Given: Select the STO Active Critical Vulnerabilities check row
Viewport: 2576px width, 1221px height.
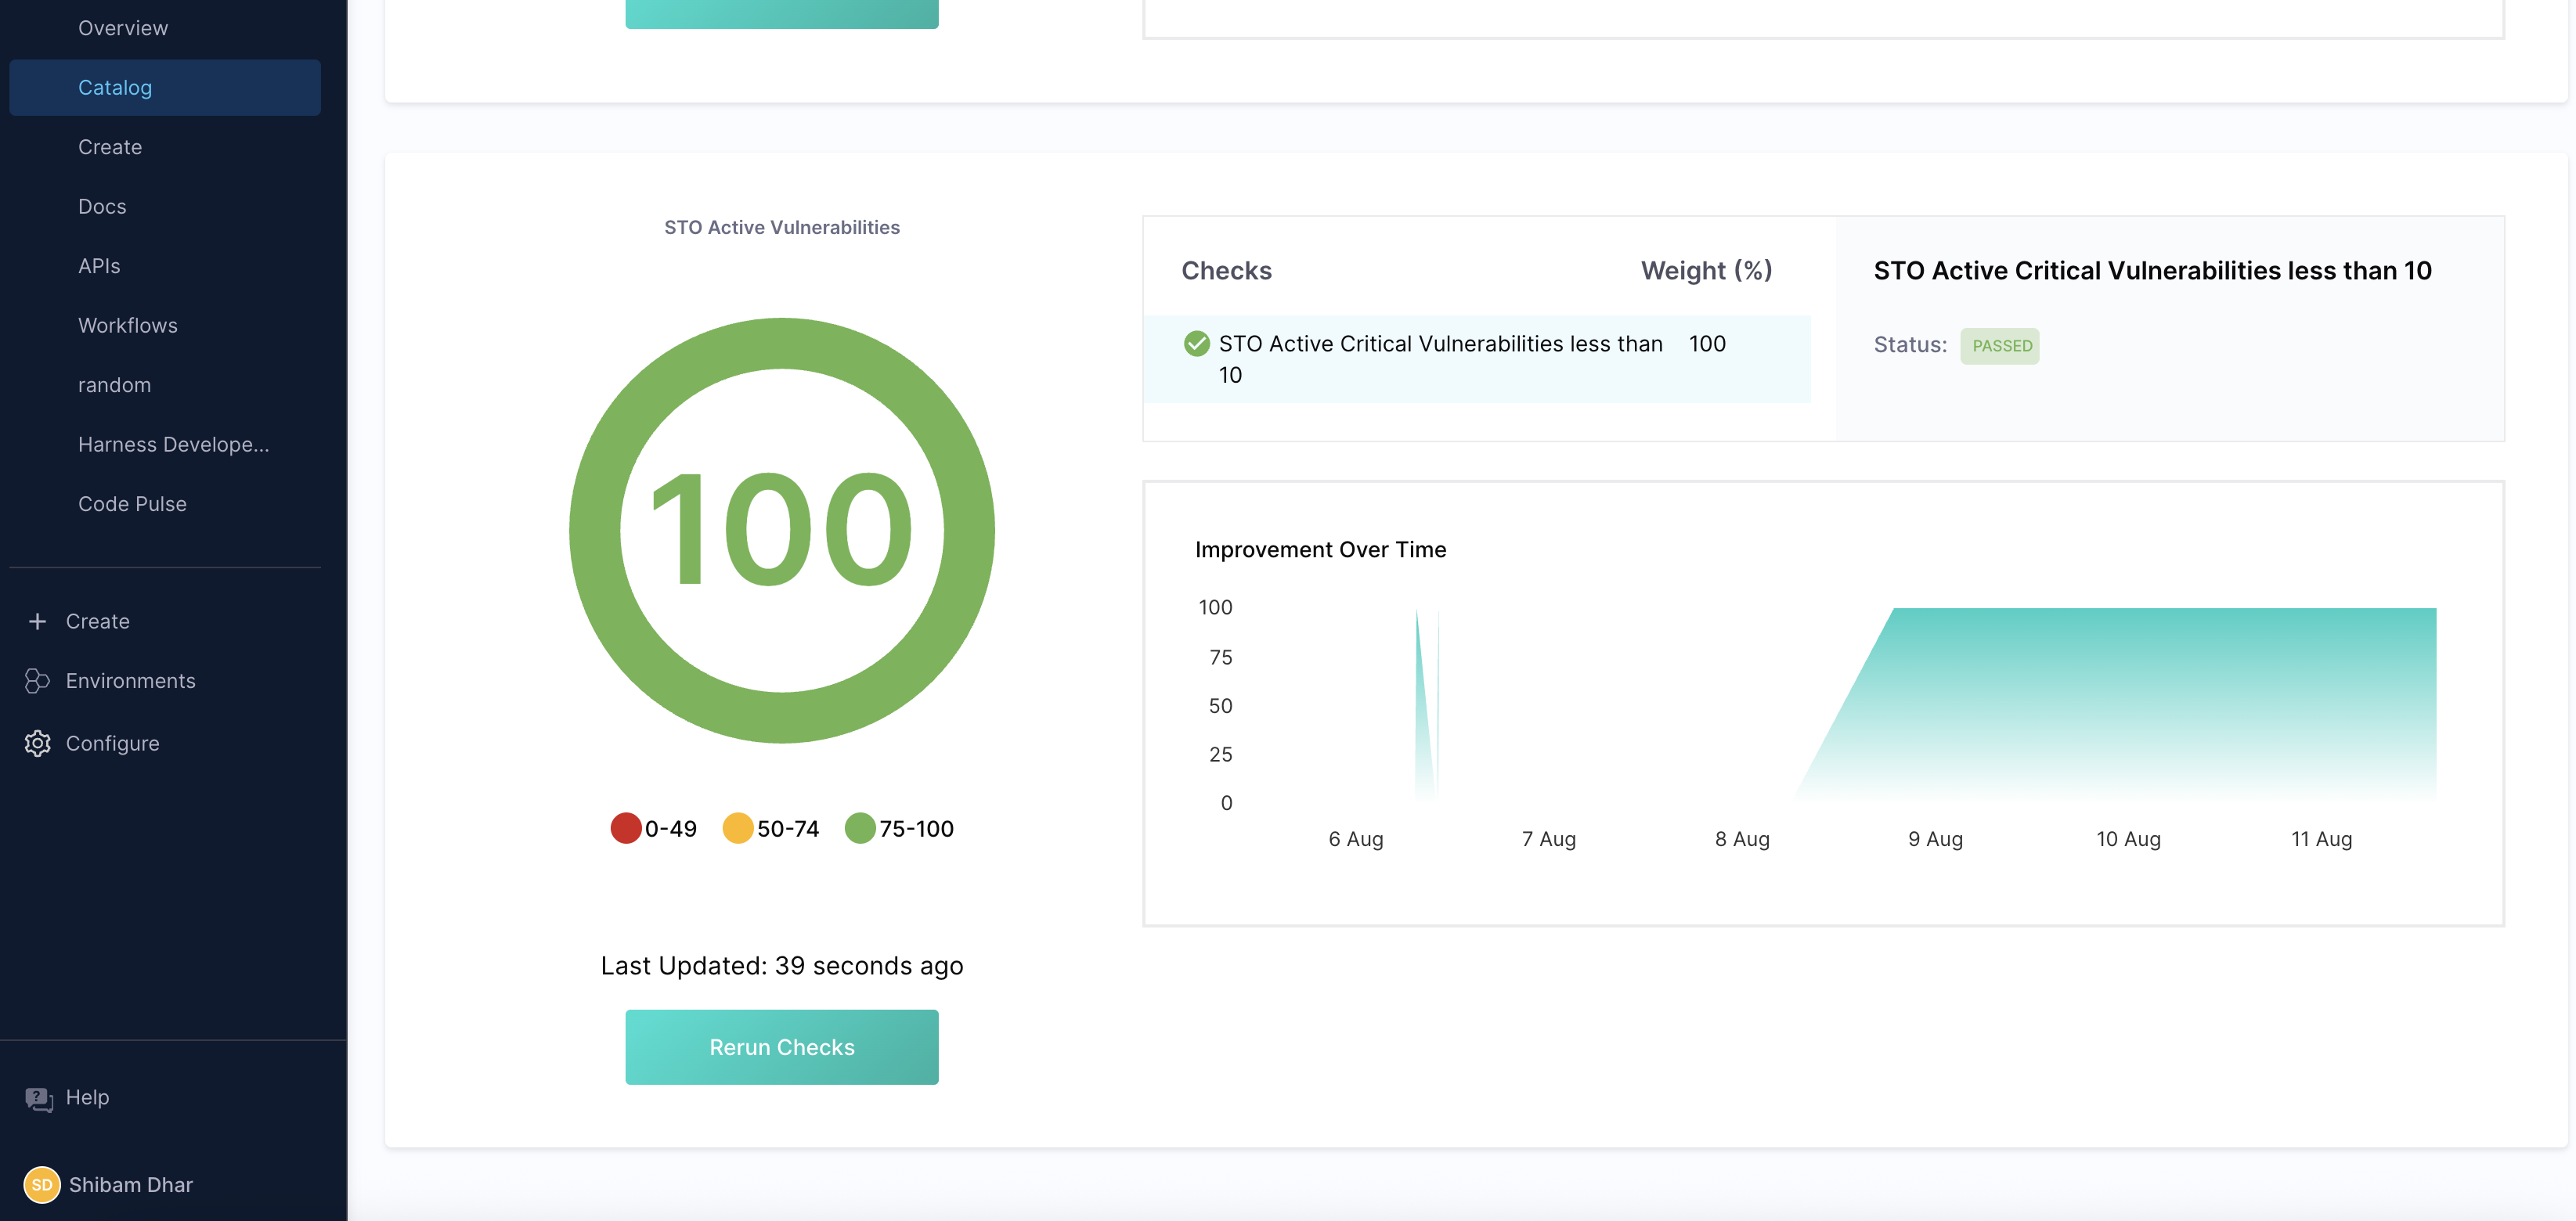Looking at the screenshot, I should (x=1440, y=358).
